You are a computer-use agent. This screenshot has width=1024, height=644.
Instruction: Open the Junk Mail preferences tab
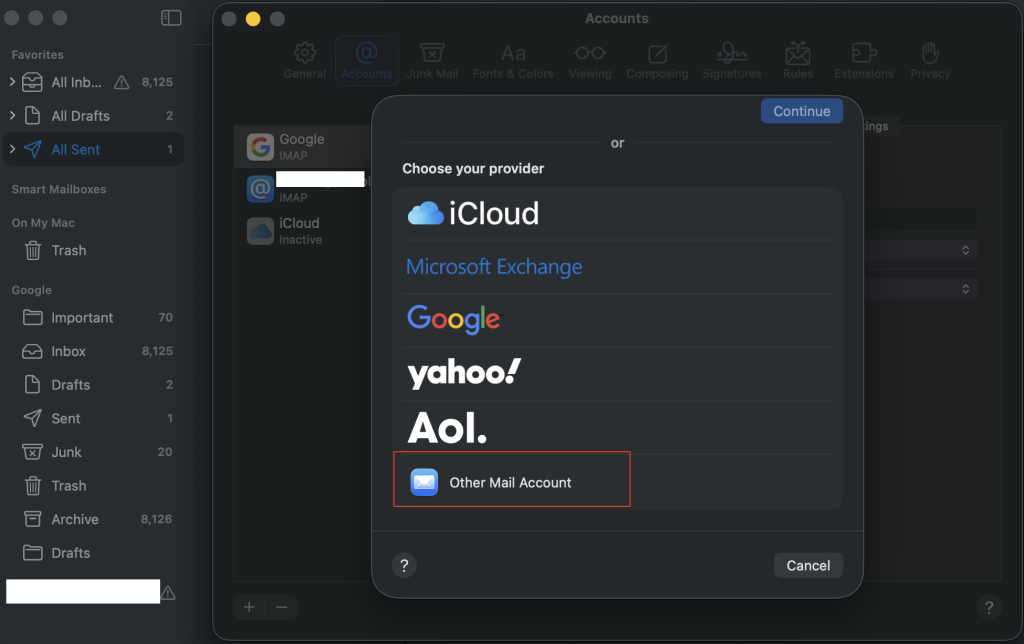pos(432,61)
